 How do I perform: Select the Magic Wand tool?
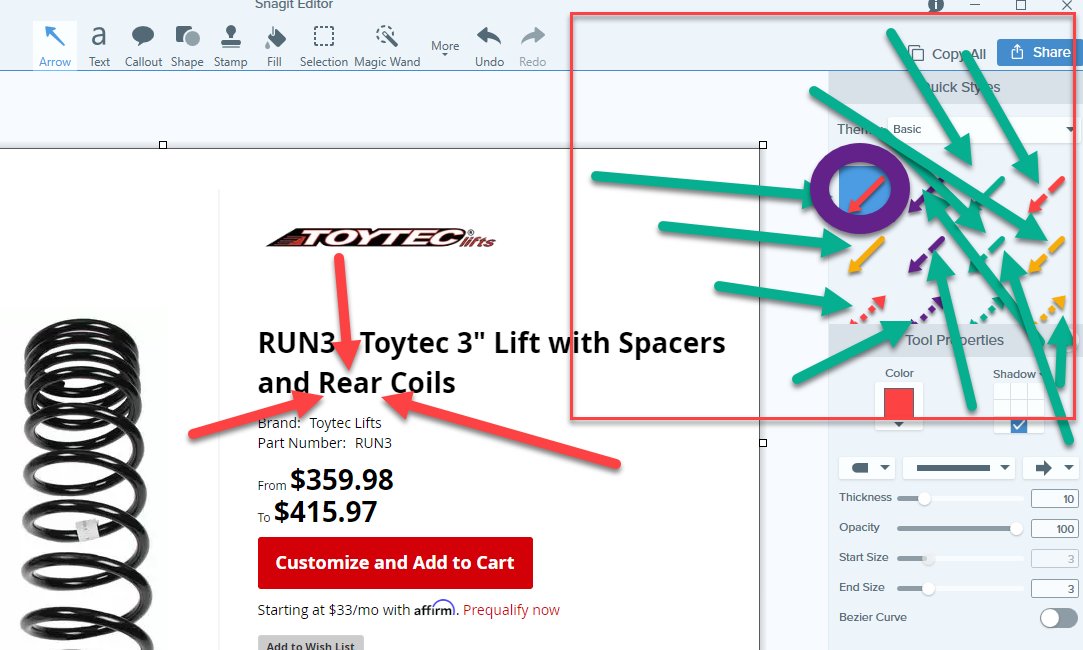click(387, 46)
